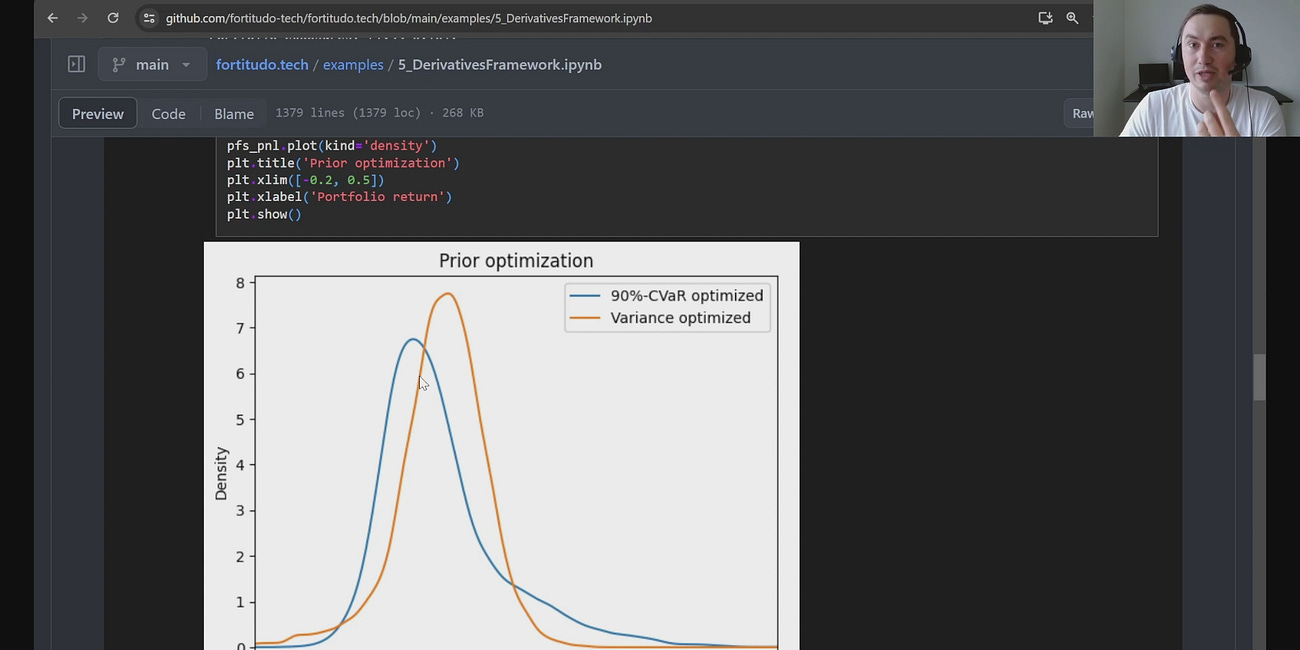Switch to the Code tab
The width and height of the screenshot is (1300, 650).
168,113
